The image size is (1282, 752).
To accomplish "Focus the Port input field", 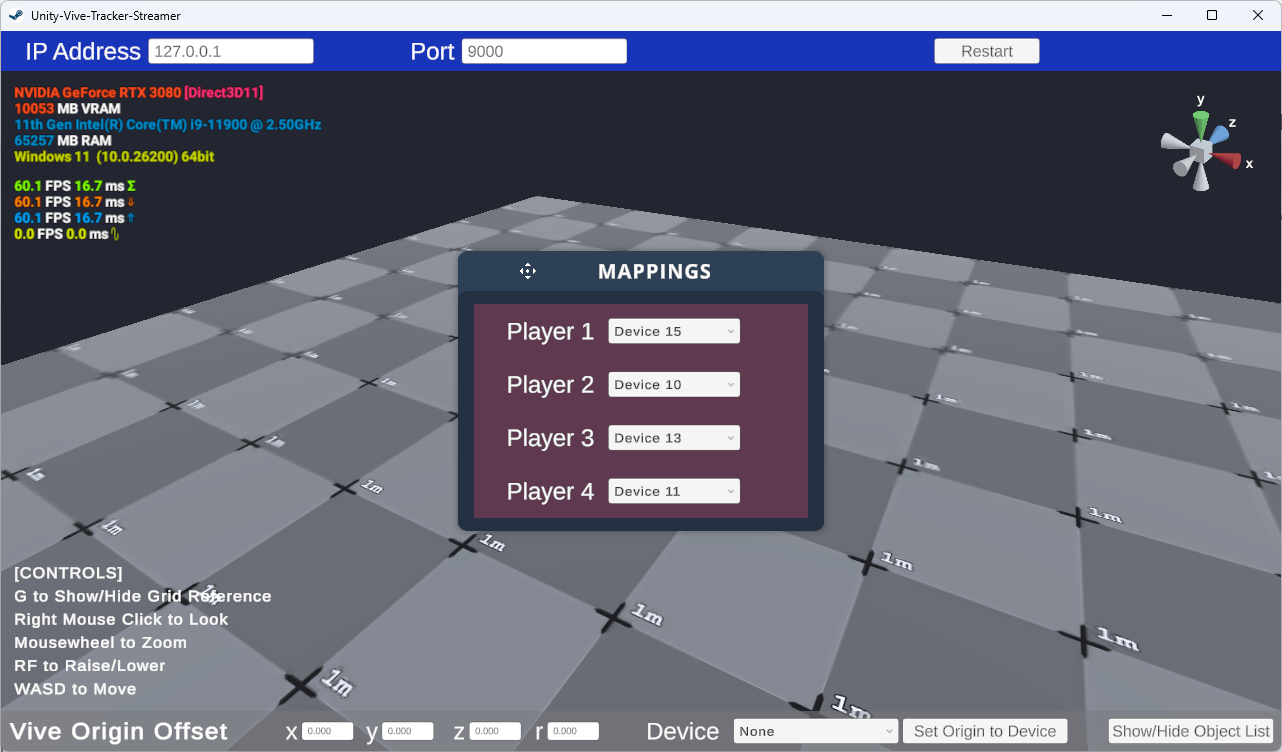I will point(544,51).
